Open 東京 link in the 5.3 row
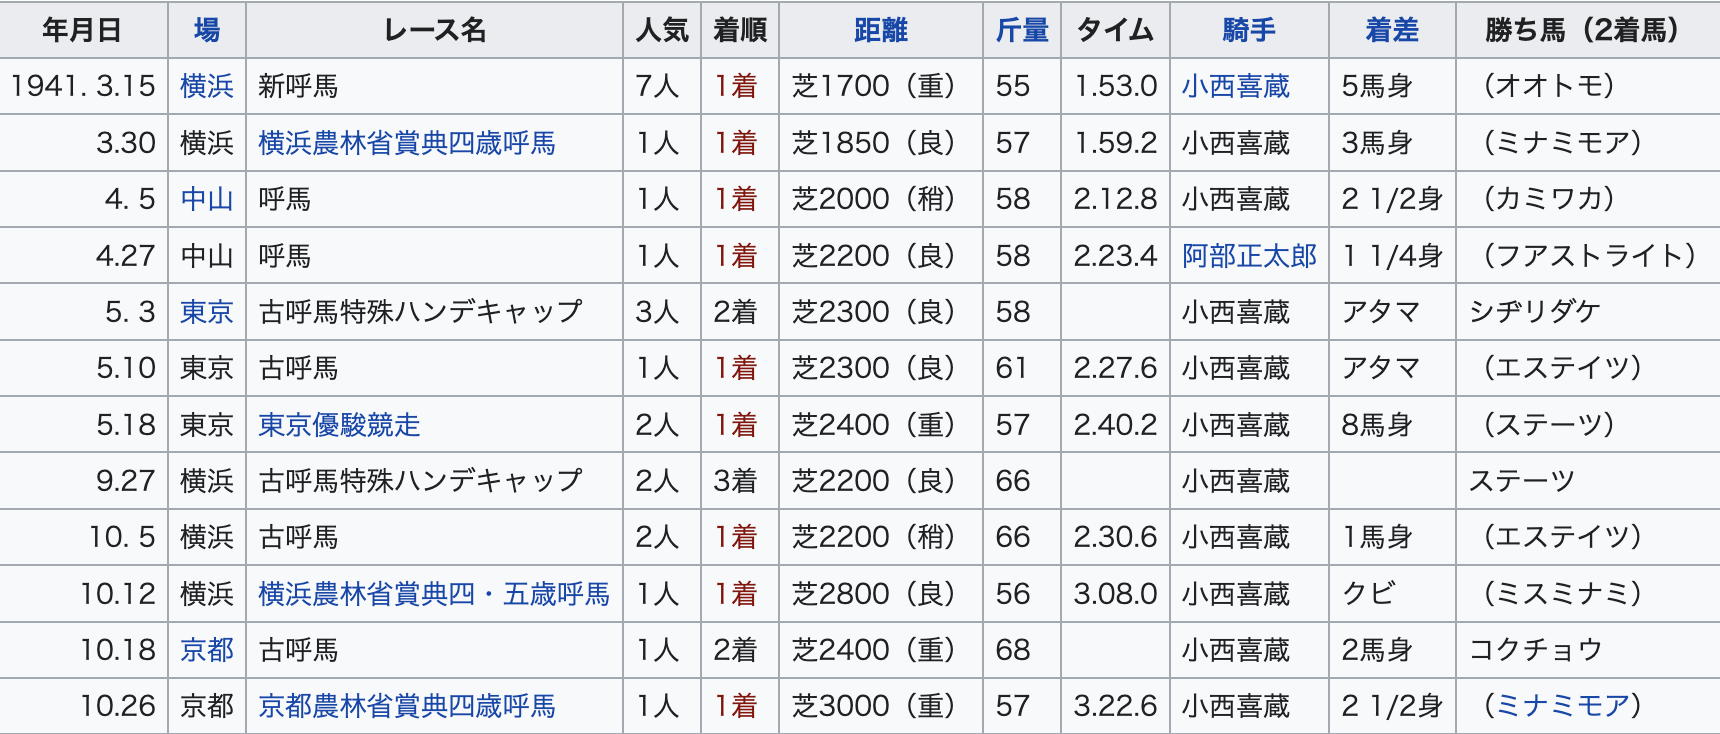Viewport: 1720px width, 734px height. point(207,312)
